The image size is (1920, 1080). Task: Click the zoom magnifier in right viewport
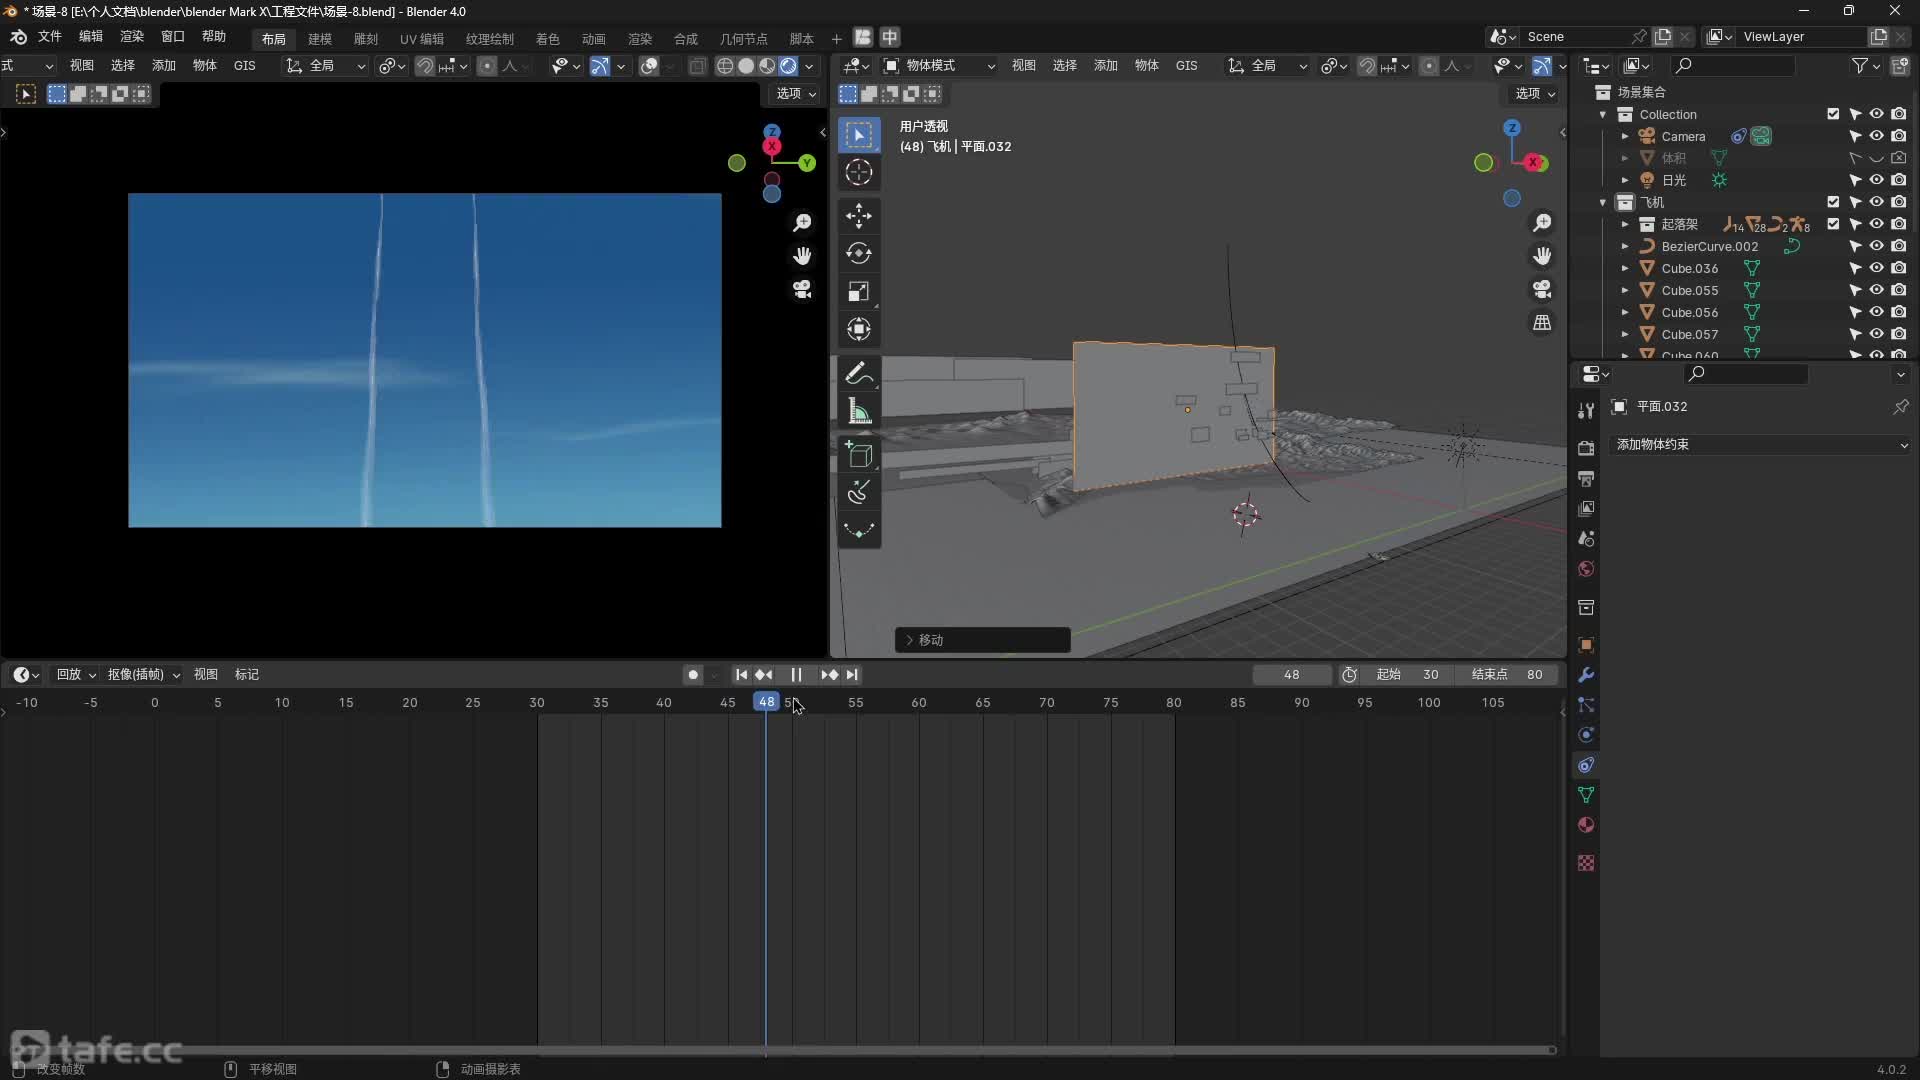pyautogui.click(x=1542, y=222)
